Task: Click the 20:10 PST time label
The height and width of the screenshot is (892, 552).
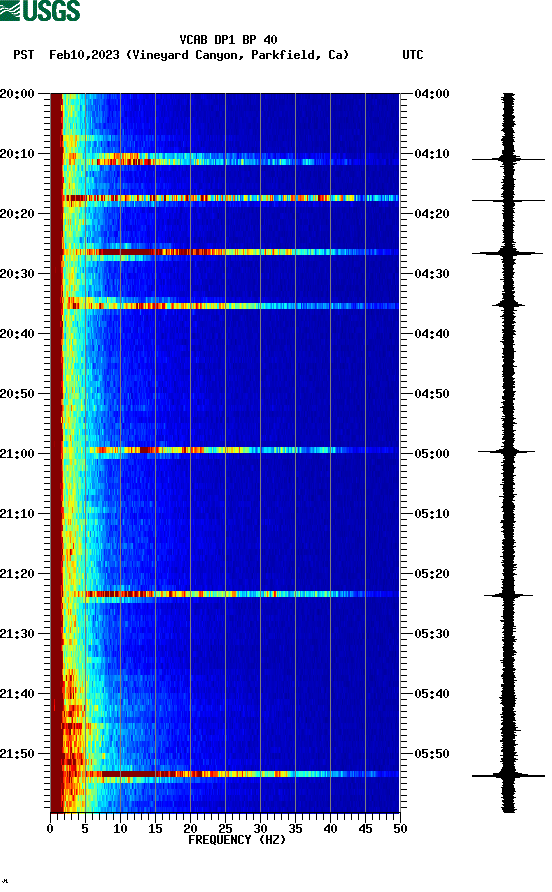Action: [x=18, y=154]
